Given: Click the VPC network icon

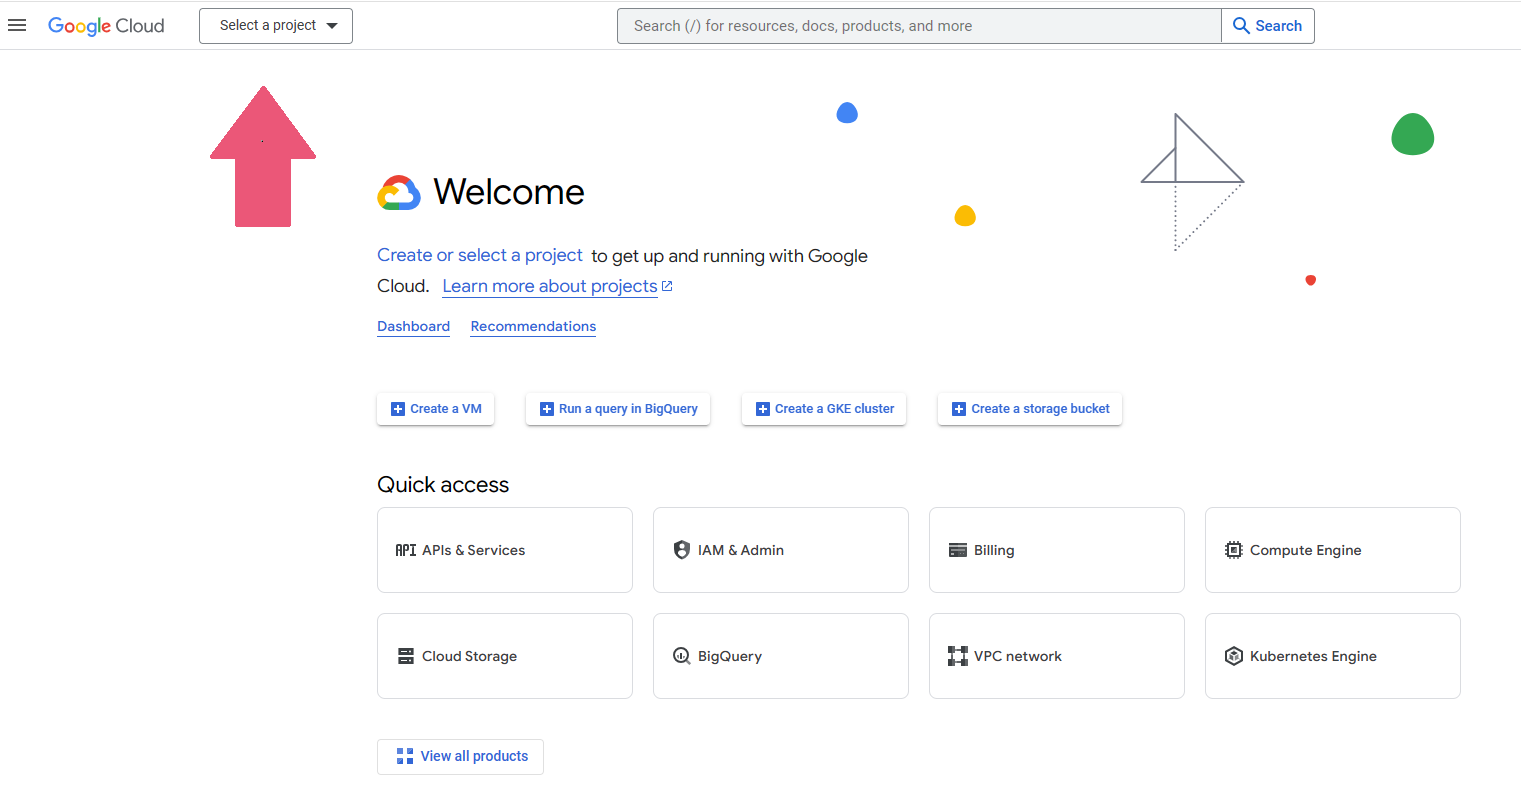Looking at the screenshot, I should [958, 656].
